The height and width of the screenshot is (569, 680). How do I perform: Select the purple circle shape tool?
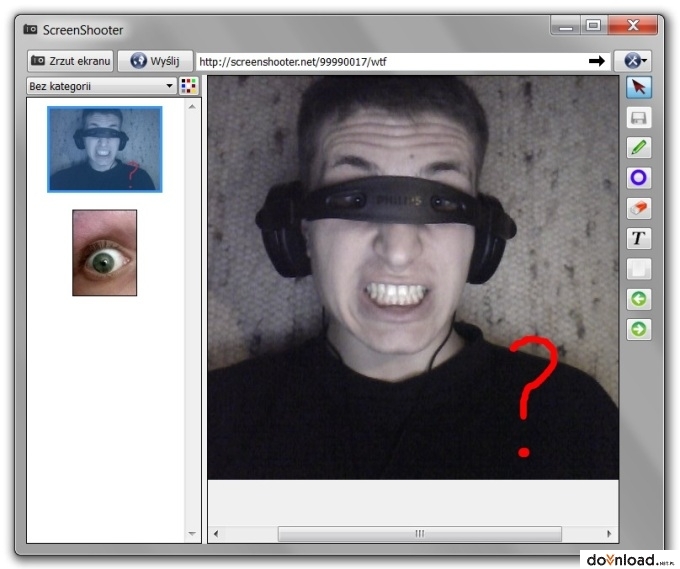click(639, 178)
